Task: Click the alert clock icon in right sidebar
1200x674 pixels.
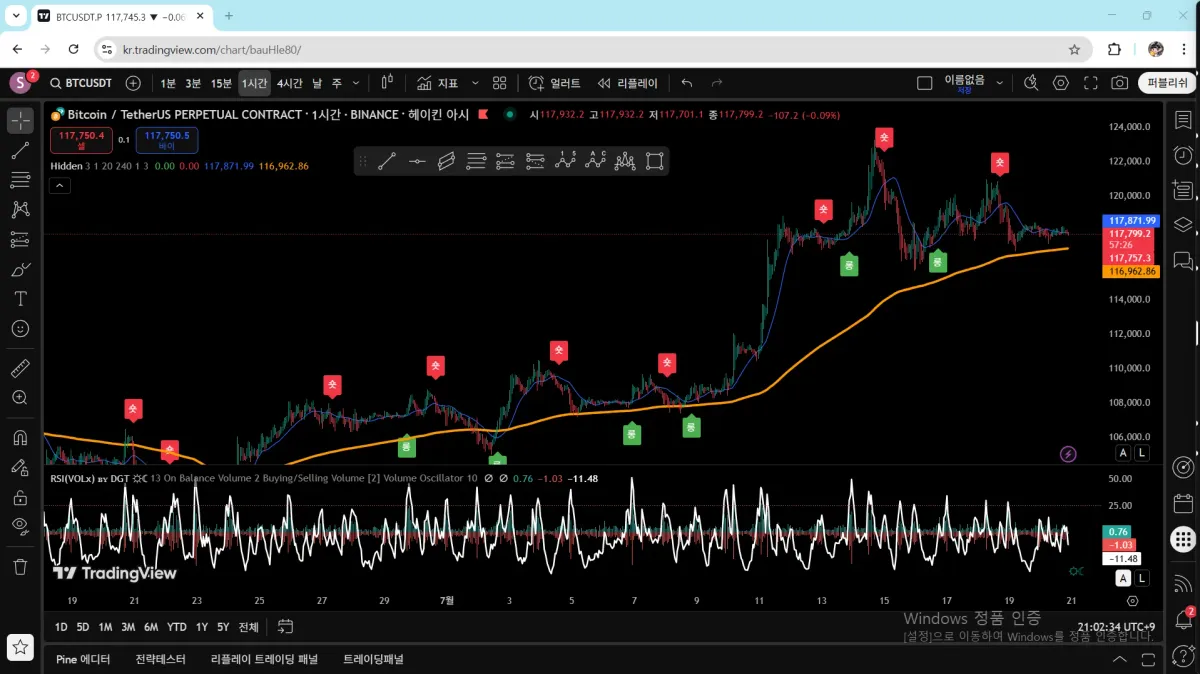Action: click(1183, 155)
